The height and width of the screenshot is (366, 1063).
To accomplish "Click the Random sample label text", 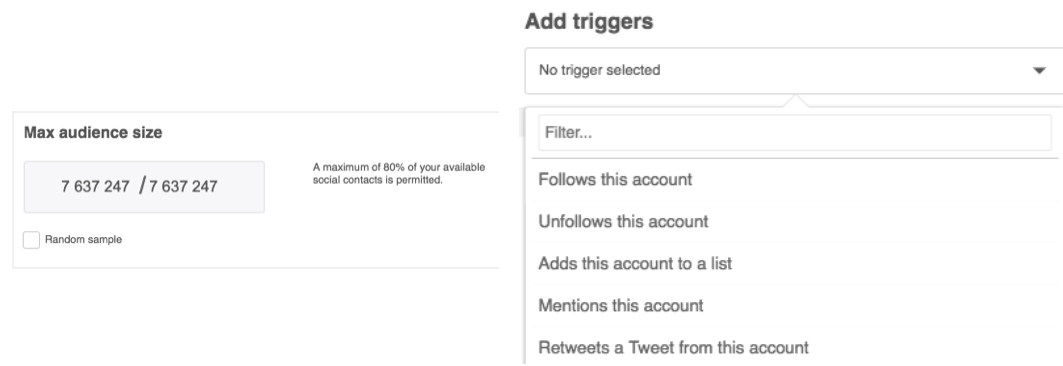I will 83,239.
